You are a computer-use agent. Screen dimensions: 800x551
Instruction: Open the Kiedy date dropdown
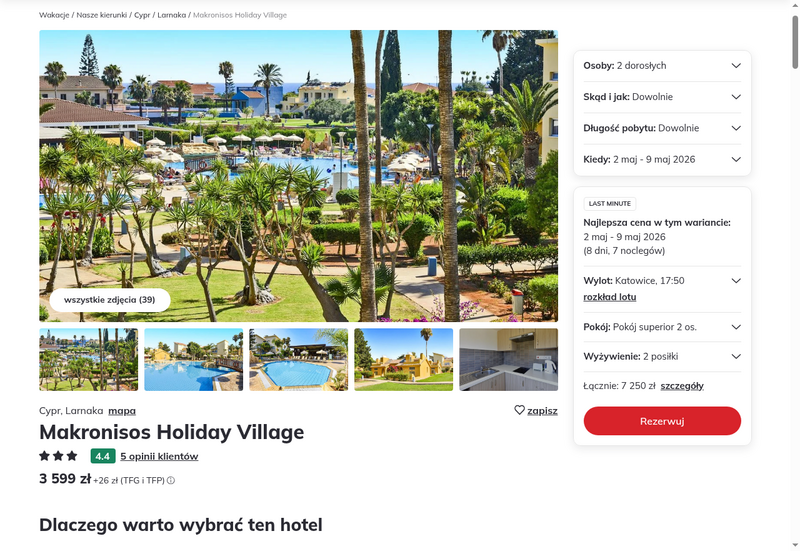pos(662,159)
